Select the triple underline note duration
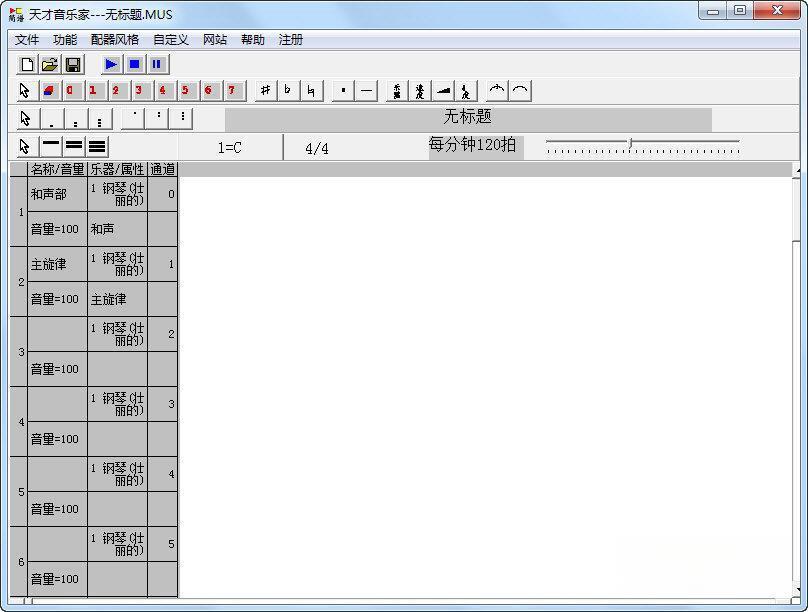The height and width of the screenshot is (612, 808). [x=97, y=147]
